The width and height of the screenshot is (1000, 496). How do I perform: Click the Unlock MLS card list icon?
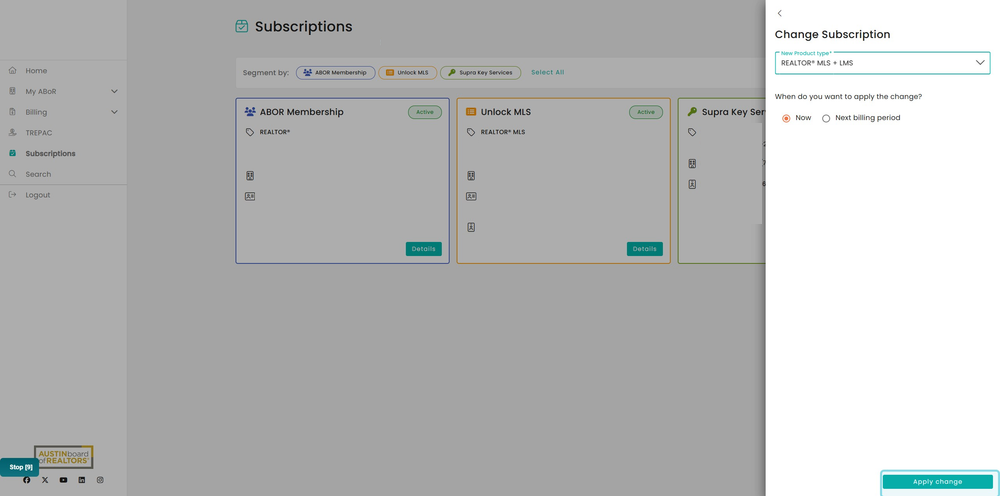471,112
